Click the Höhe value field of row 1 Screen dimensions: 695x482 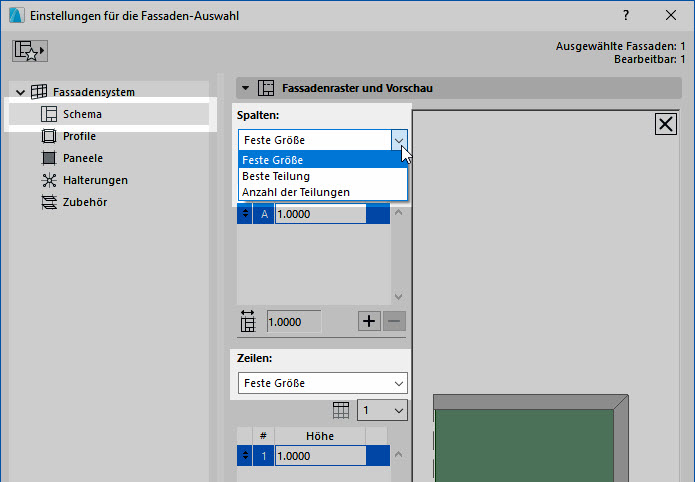(x=320, y=456)
